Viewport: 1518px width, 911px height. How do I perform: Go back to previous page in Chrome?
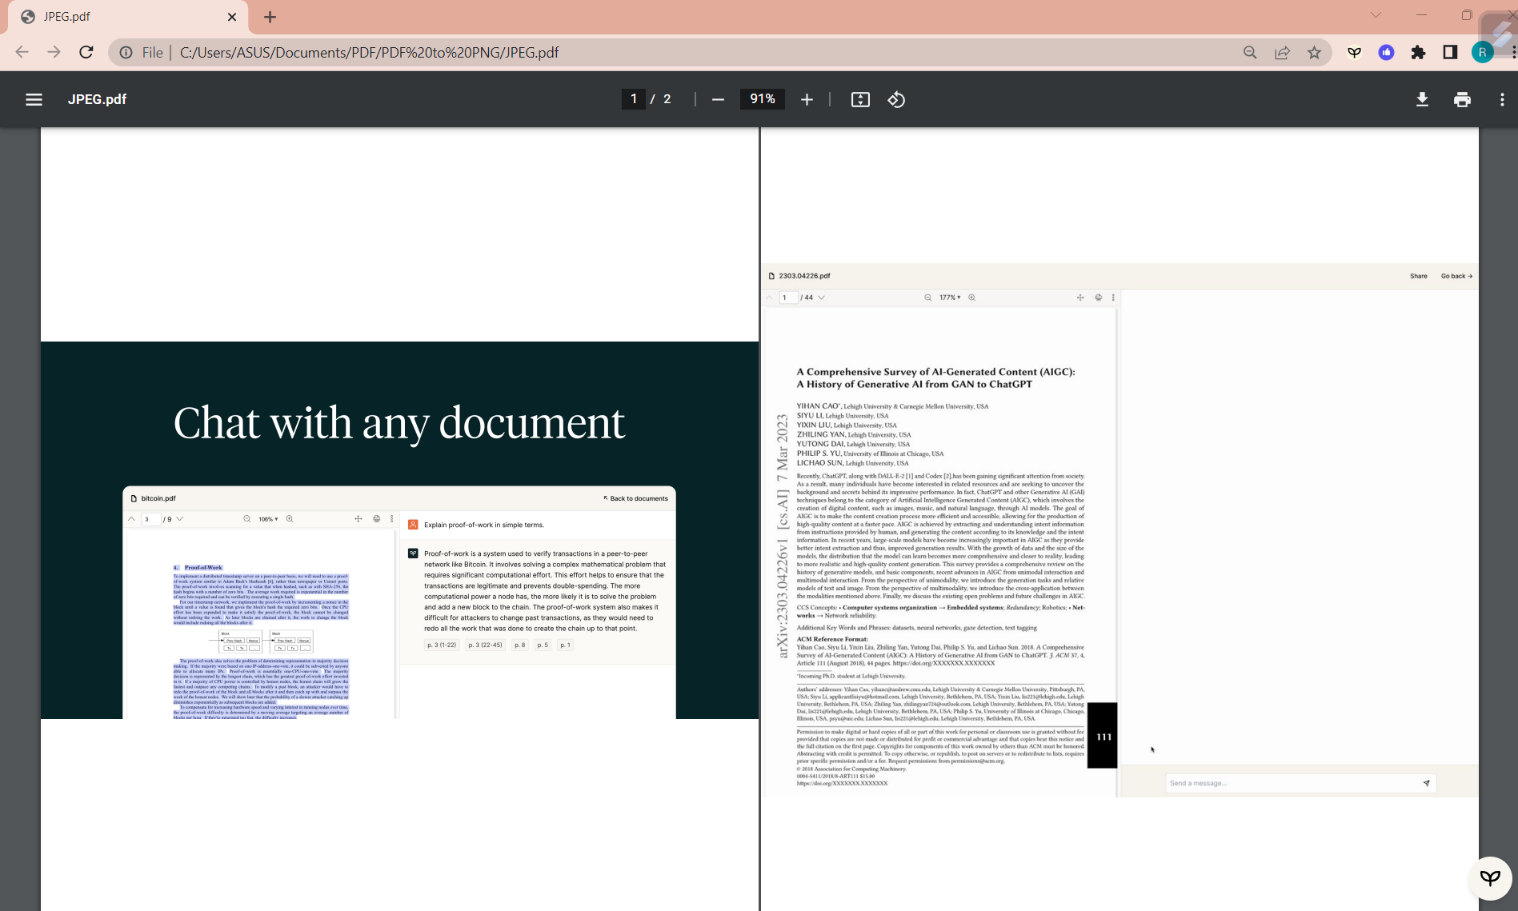coord(22,52)
